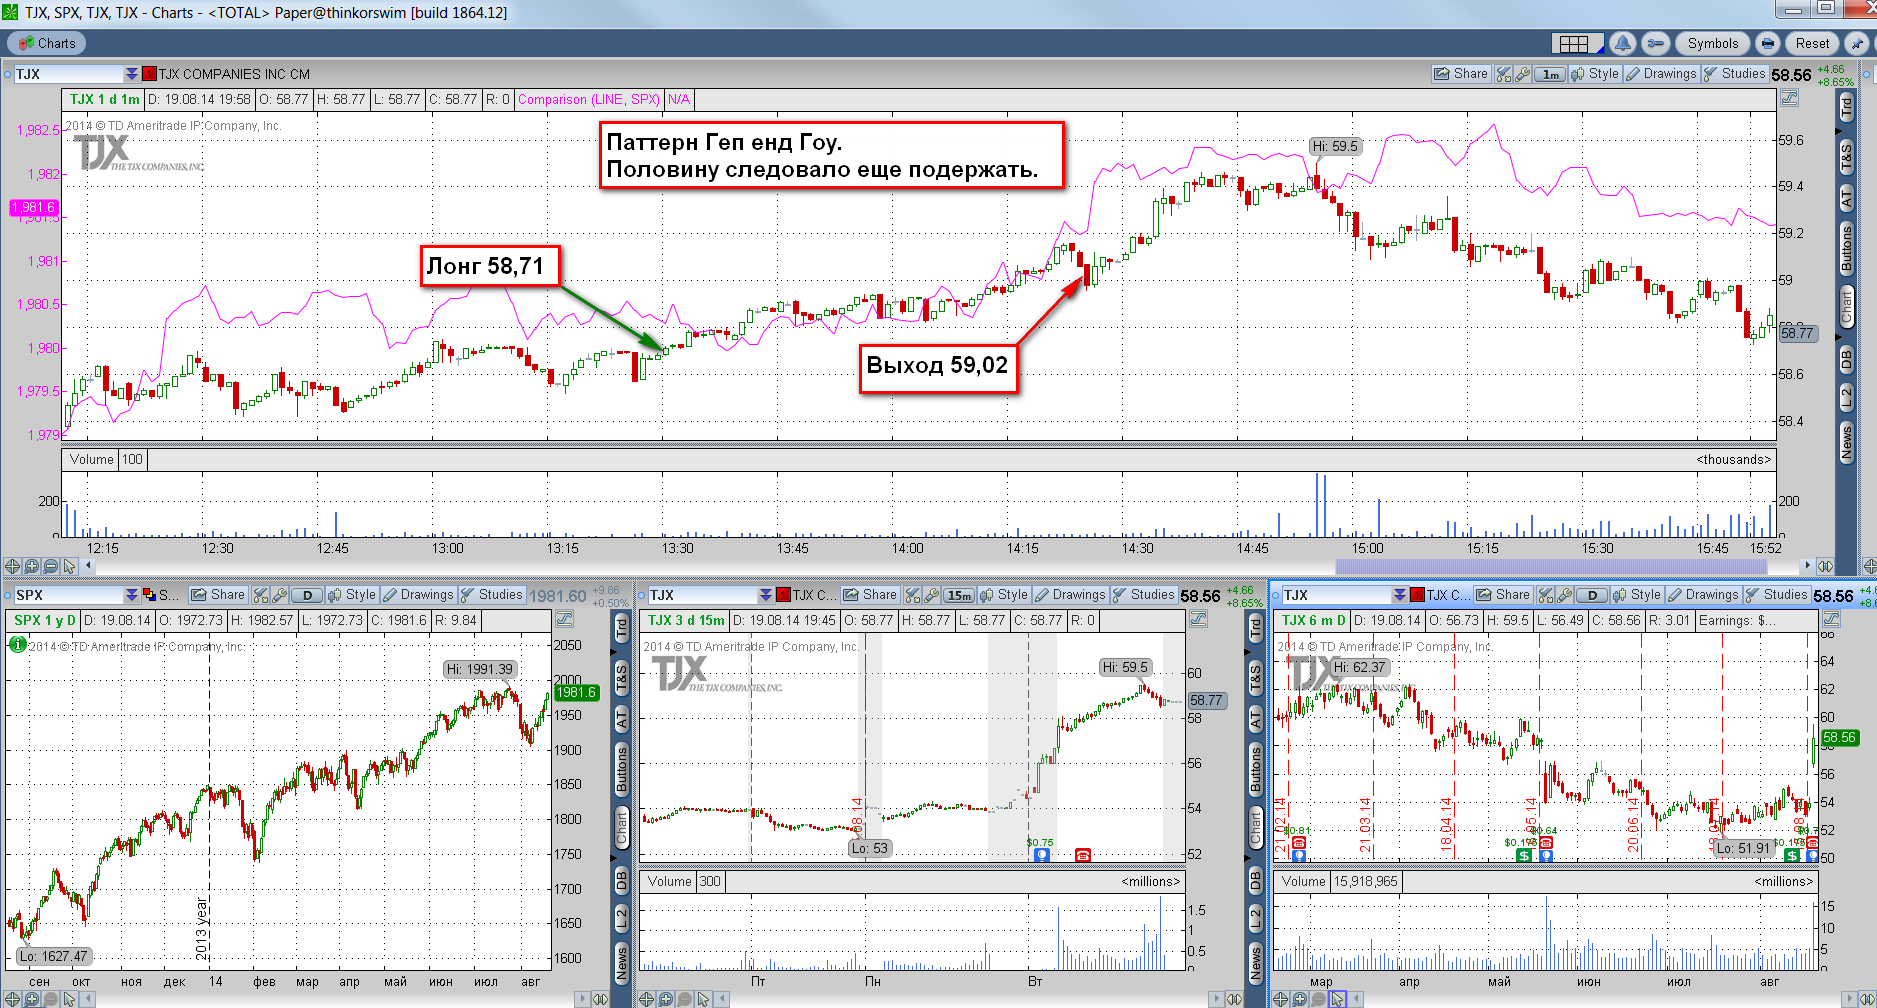Toggle AT sidebar tab of main chart
The height and width of the screenshot is (1008, 1877).
[1847, 198]
